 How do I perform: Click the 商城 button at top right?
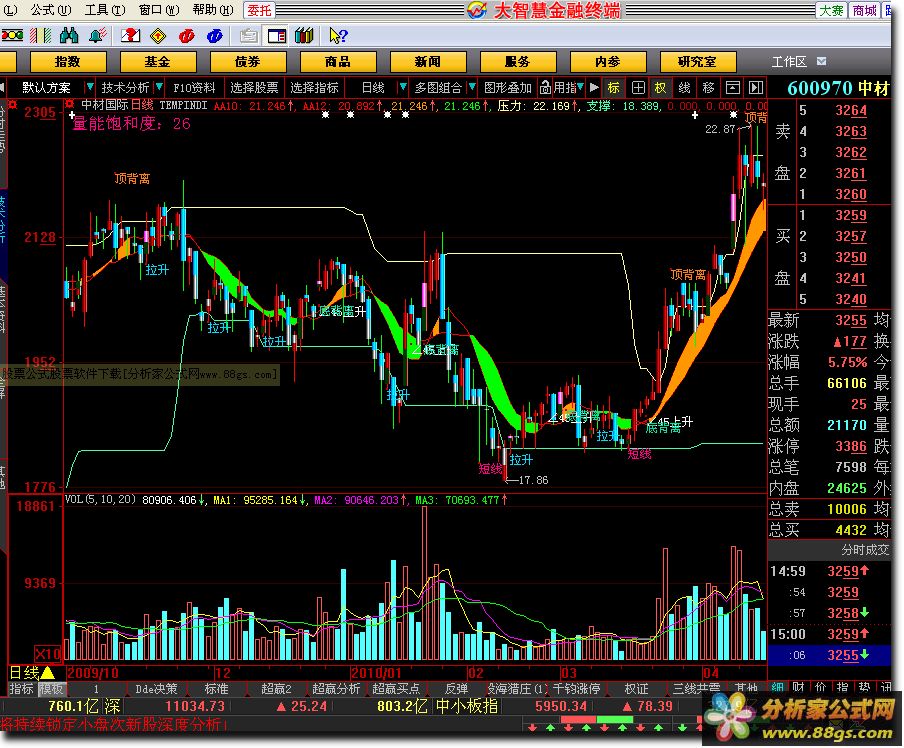[865, 10]
